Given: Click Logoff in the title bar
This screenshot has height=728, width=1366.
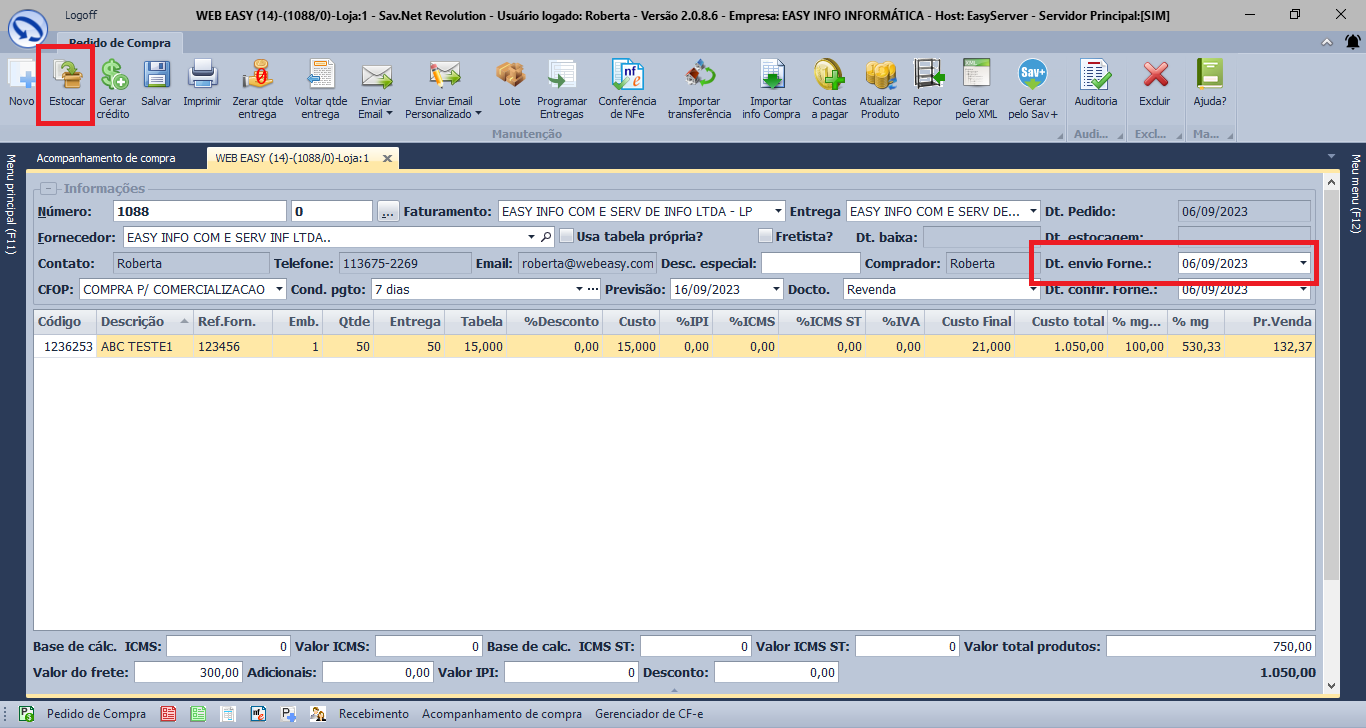Looking at the screenshot, I should pyautogui.click(x=81, y=15).
